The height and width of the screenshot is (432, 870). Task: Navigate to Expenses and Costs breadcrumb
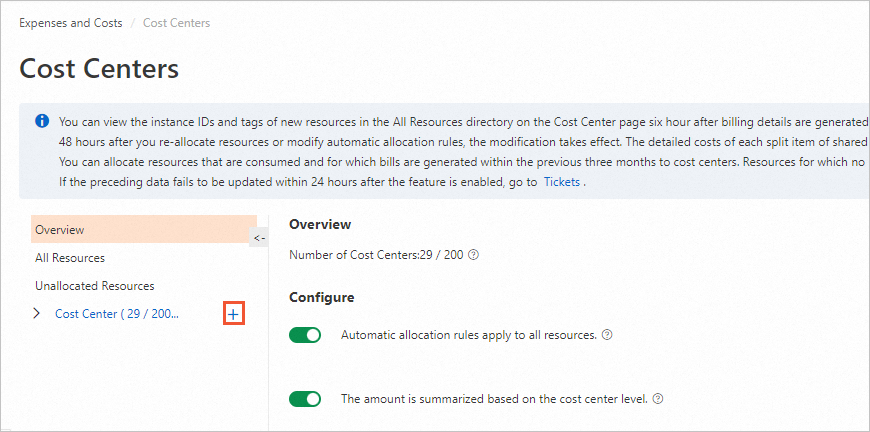pos(71,23)
